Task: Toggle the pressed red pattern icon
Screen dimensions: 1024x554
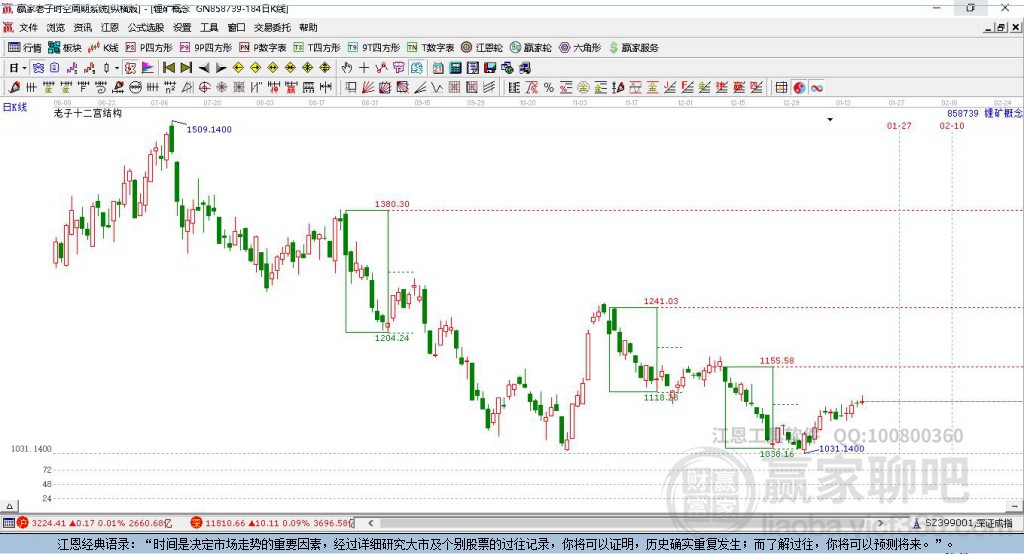Action: [x=130, y=68]
